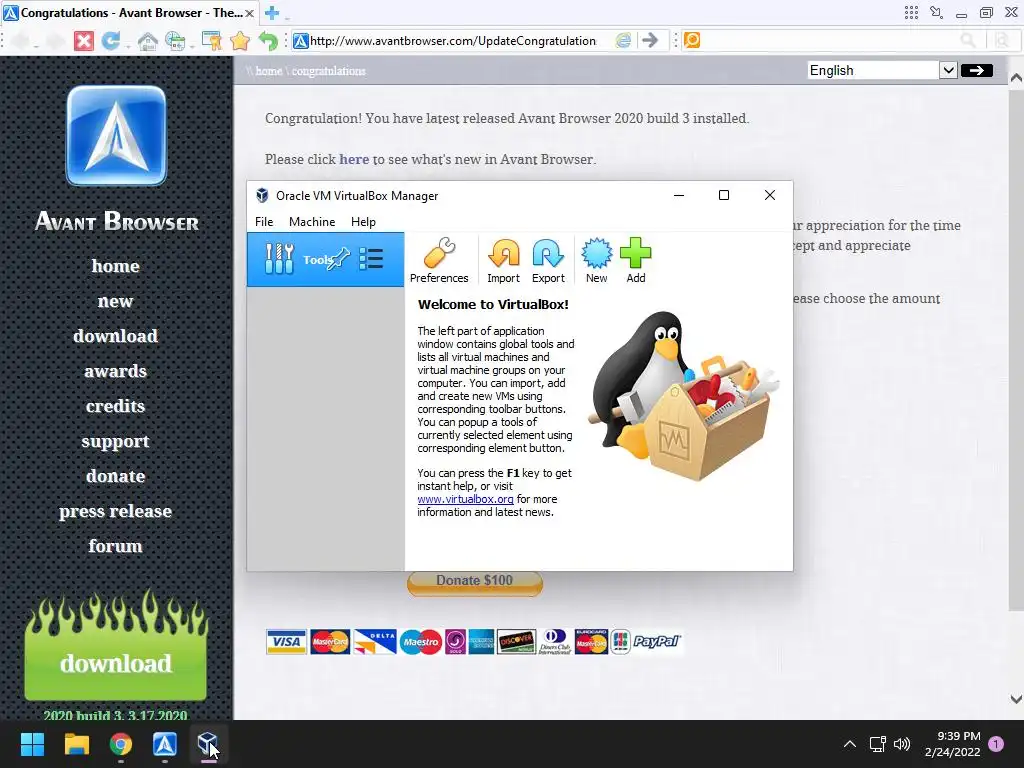Click 'home' in Avant sidebar

coord(116,266)
